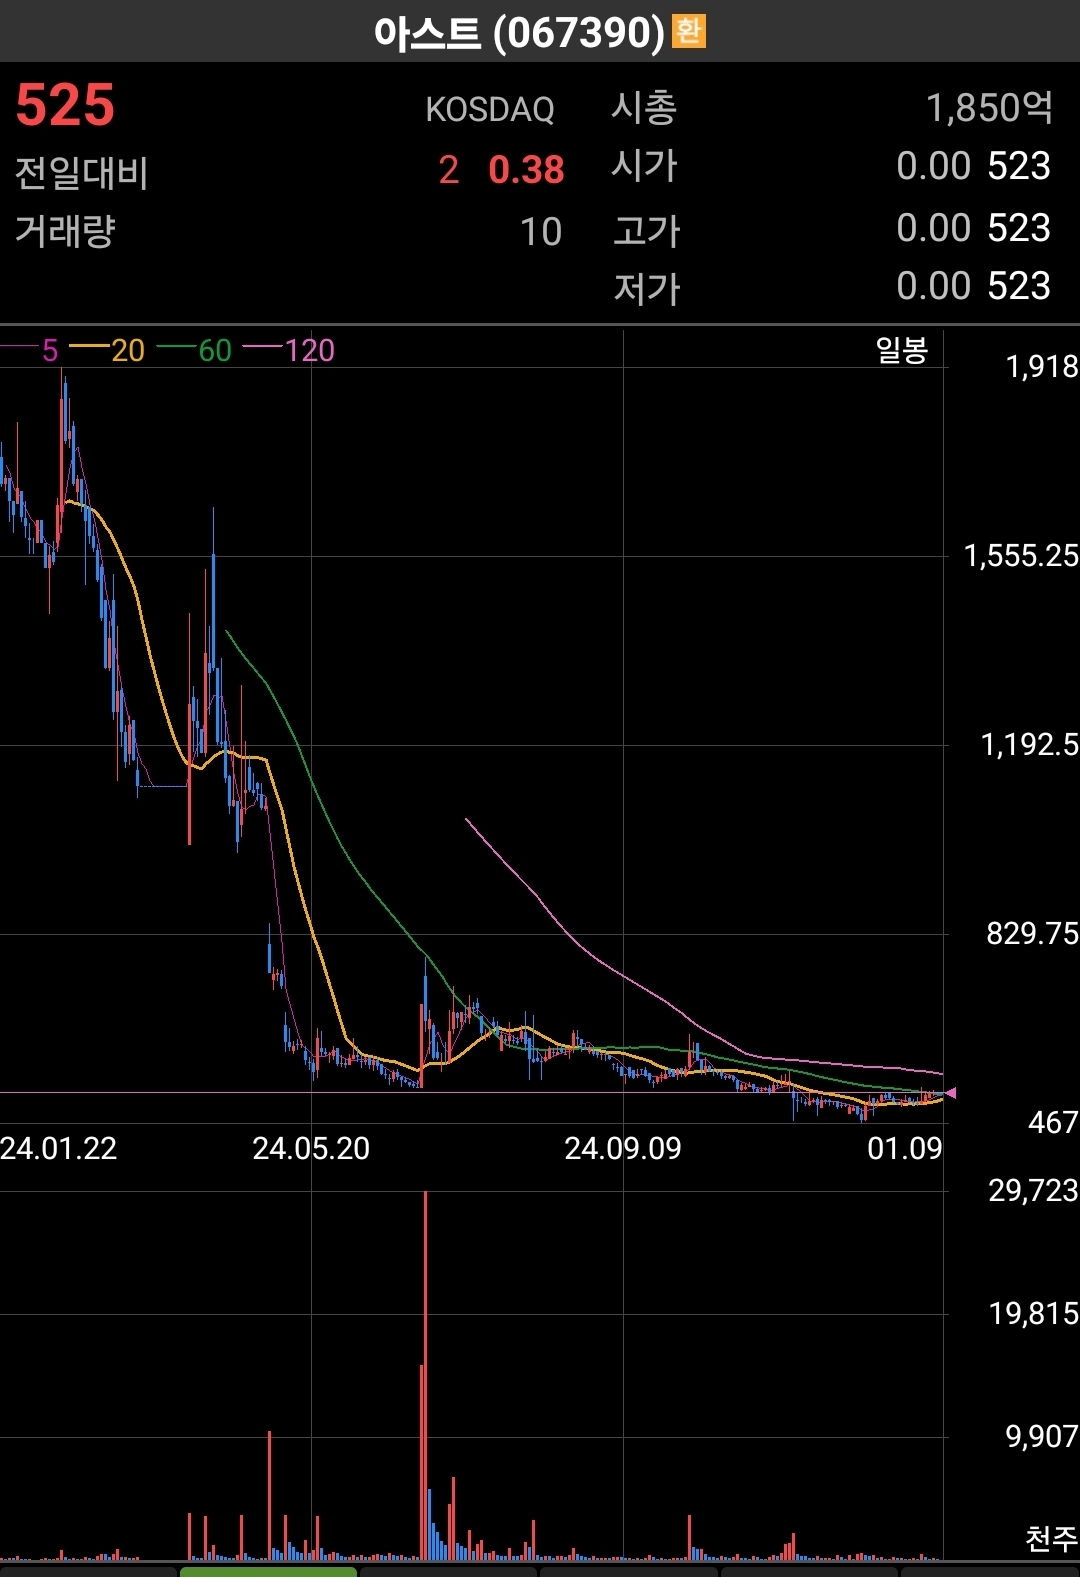Tap the 1,918 price axis label

coord(1042,367)
